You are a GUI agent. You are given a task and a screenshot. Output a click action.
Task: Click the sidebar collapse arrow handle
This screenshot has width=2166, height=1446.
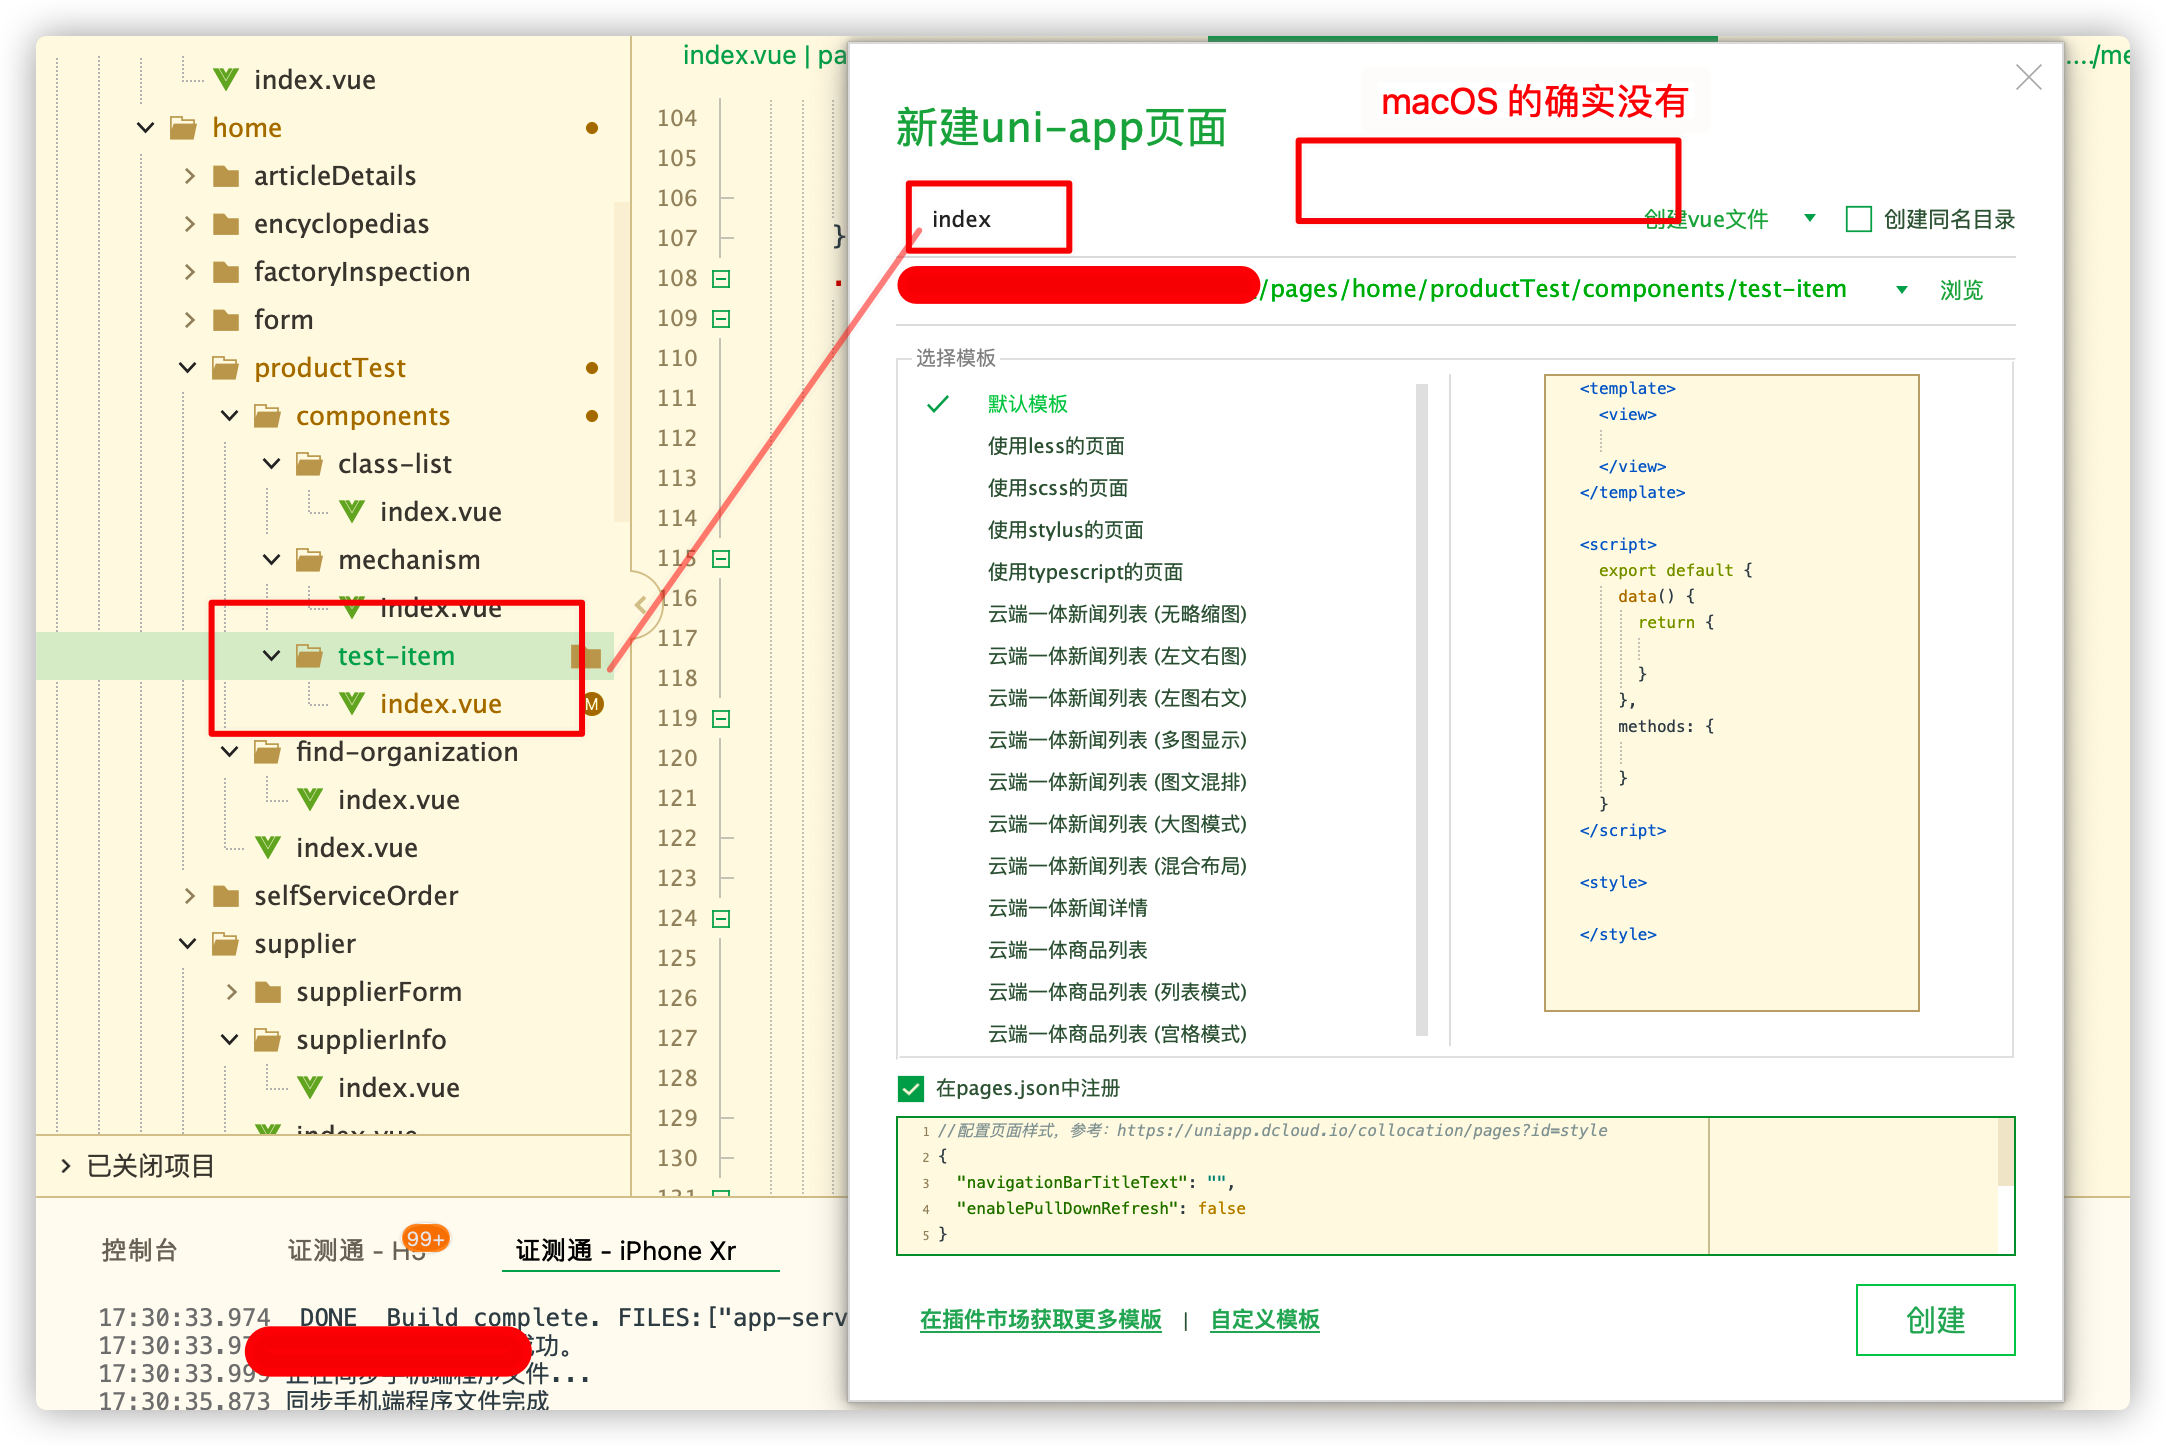[641, 604]
